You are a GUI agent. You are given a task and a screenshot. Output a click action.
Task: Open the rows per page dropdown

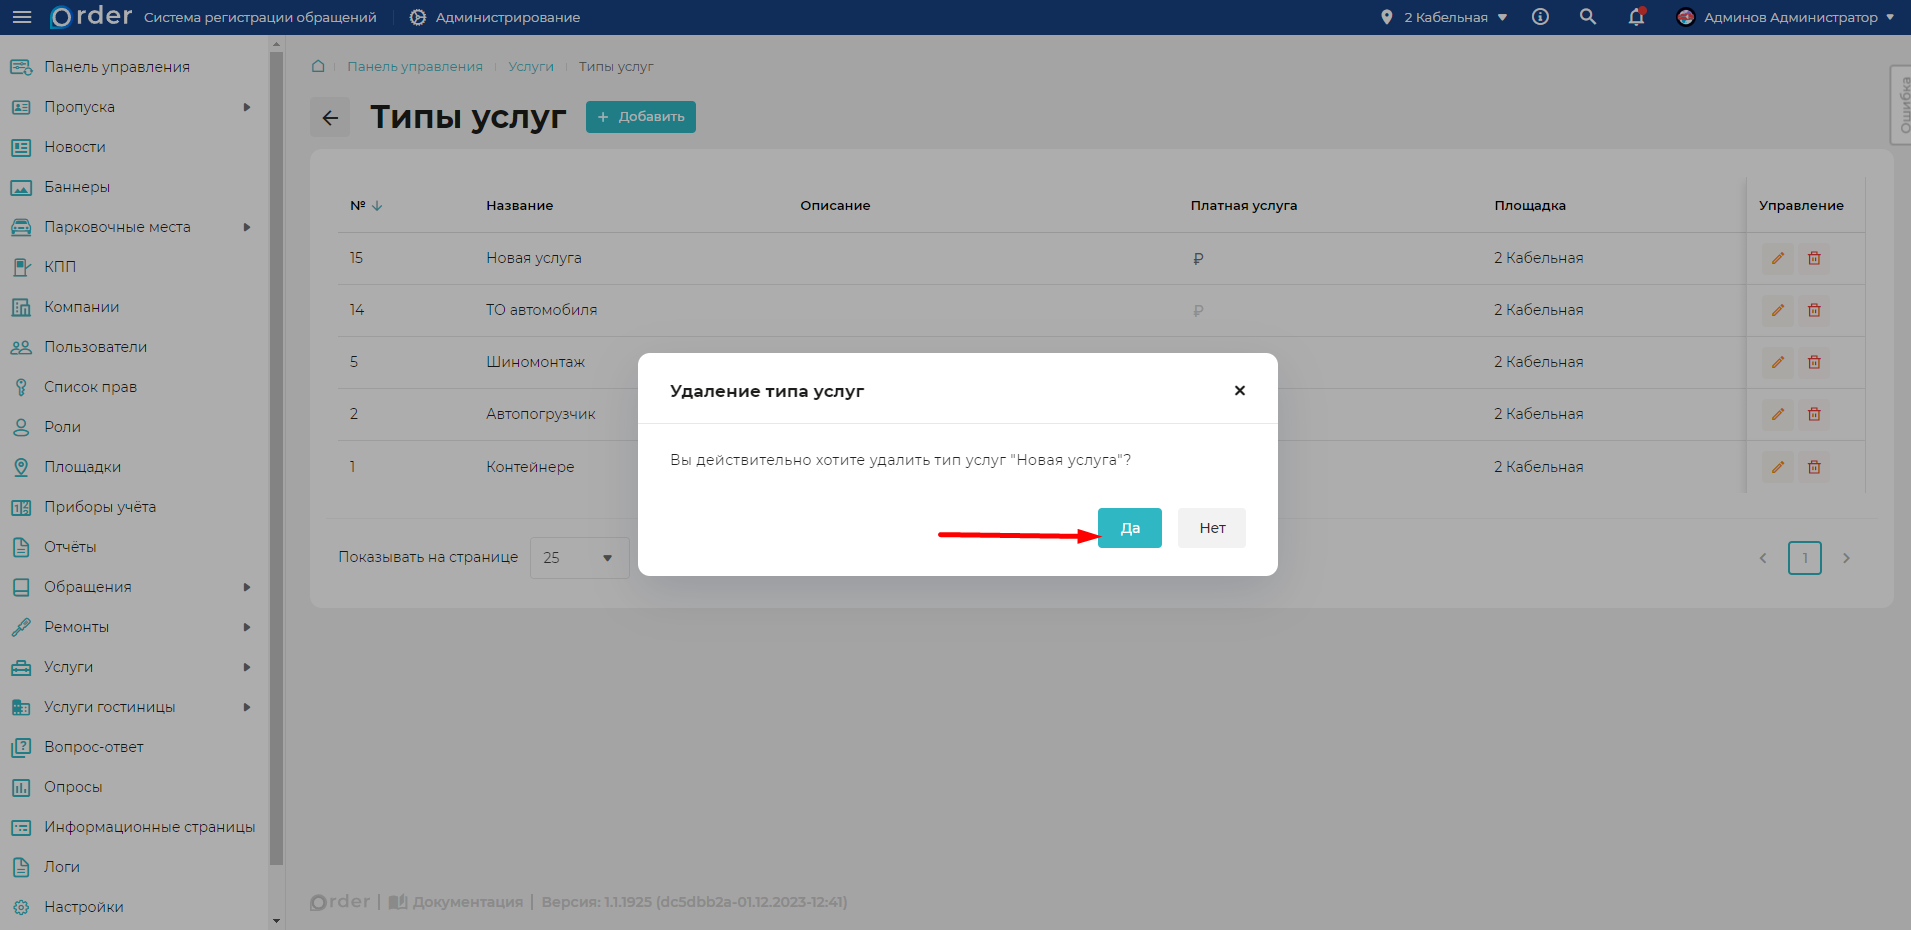(x=579, y=558)
